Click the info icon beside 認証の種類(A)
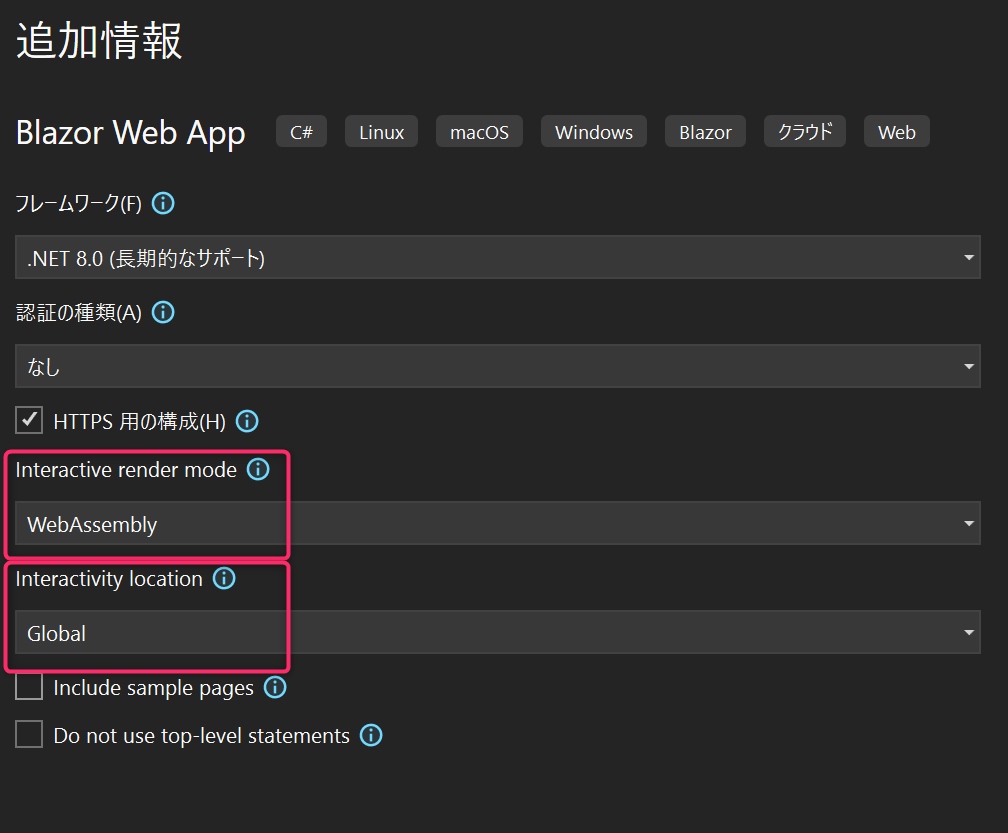 pyautogui.click(x=163, y=313)
